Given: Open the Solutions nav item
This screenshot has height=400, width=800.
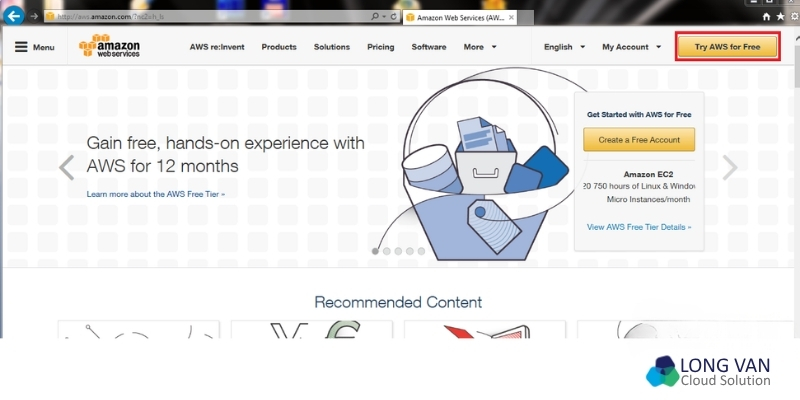Looking at the screenshot, I should (332, 47).
